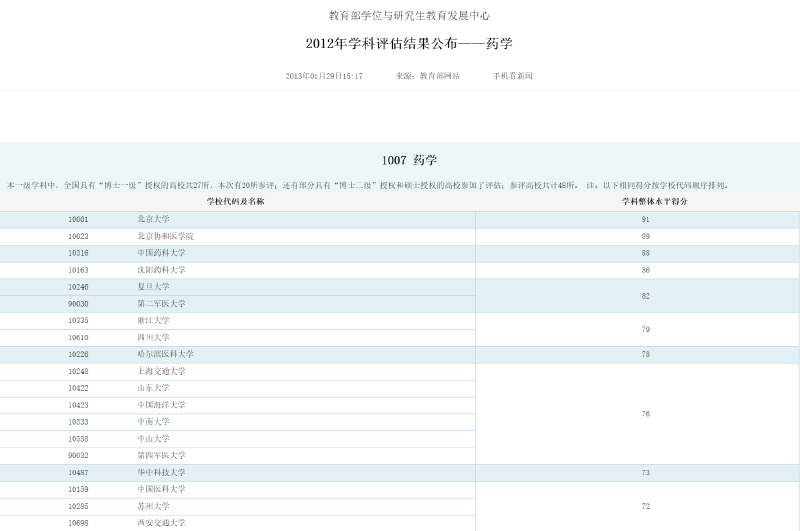Select school name 中南大学
This screenshot has height=531, width=800.
tap(153, 421)
